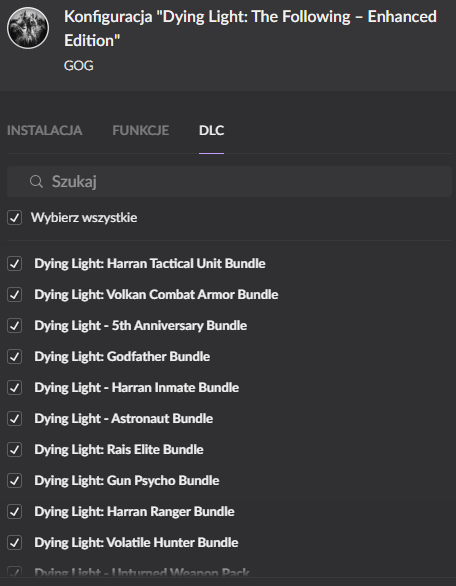This screenshot has height=586, width=456.
Task: Toggle Harran Tactical Unit Bundle checkbox
Action: click(15, 263)
